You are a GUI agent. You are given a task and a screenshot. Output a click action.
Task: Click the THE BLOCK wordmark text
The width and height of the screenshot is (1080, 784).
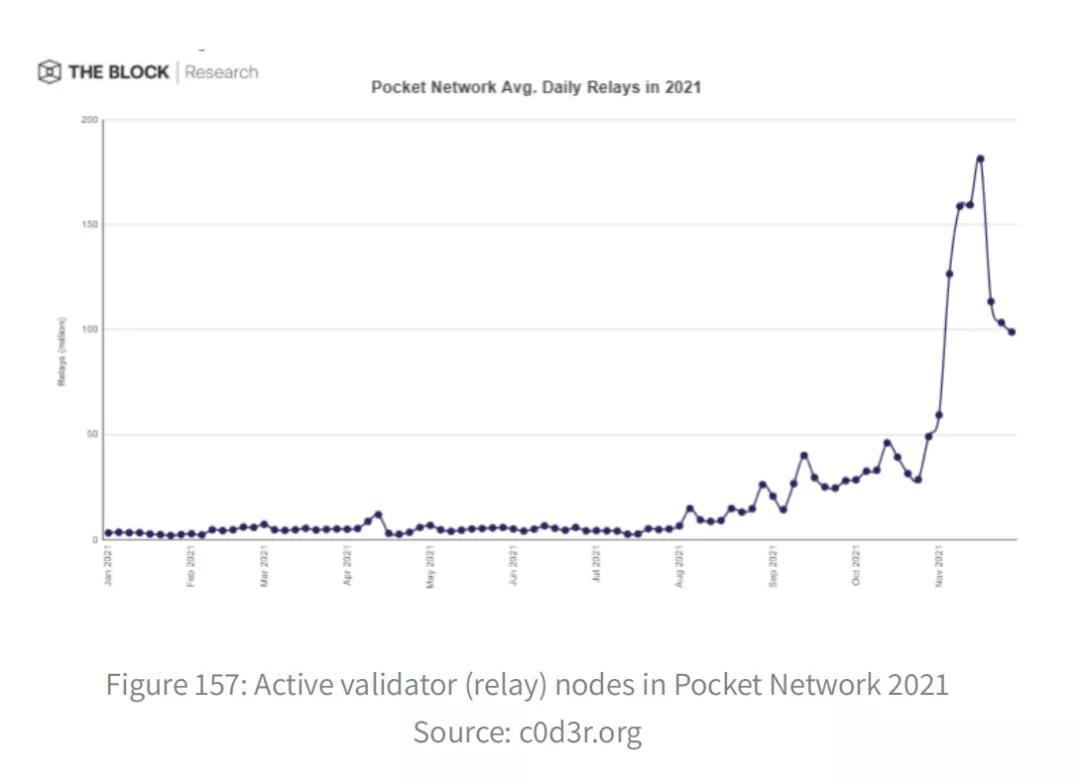(118, 72)
